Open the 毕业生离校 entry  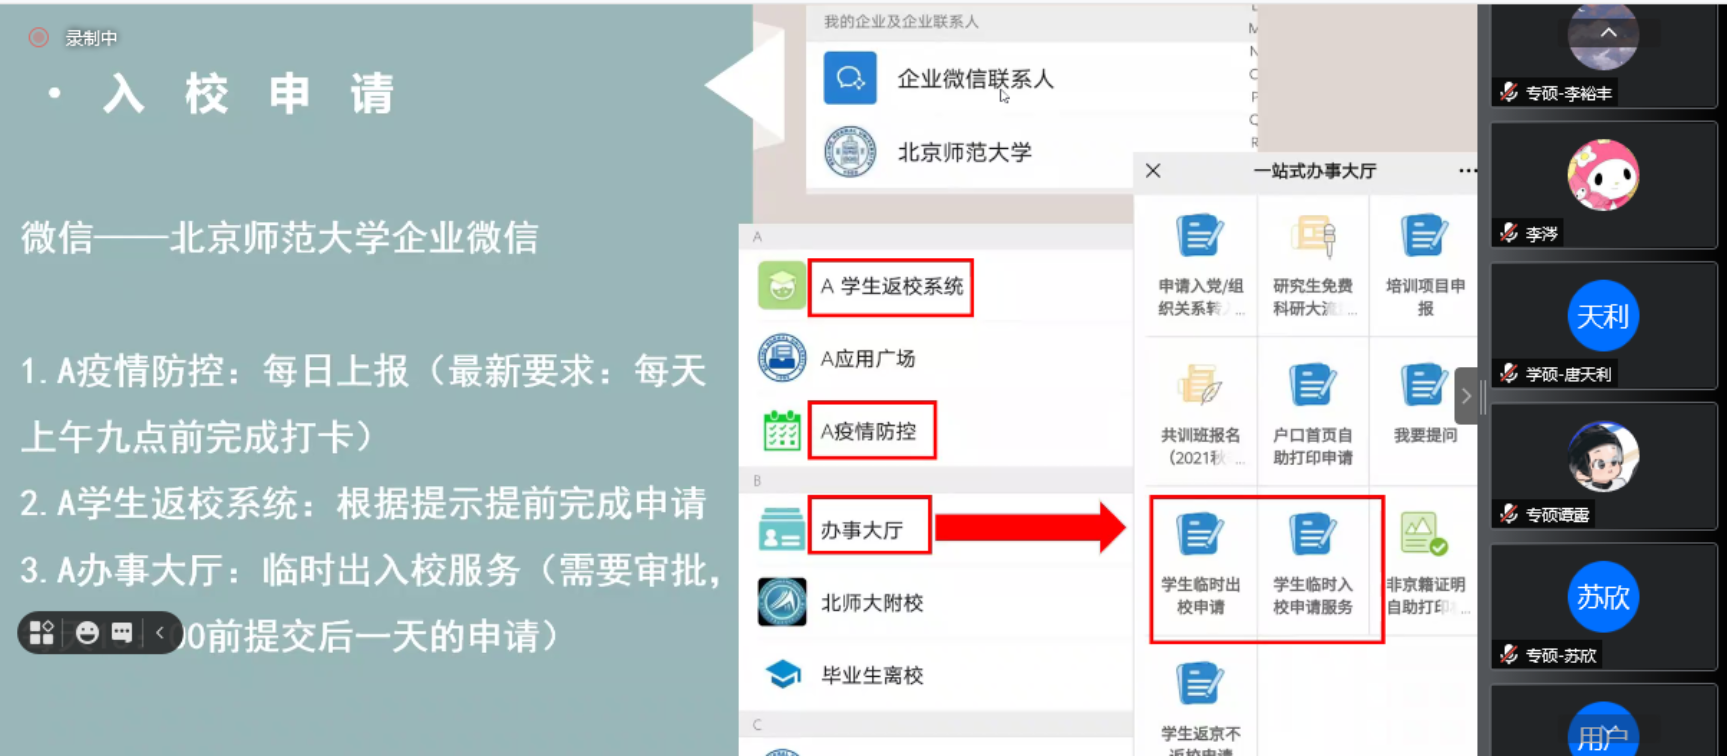pyautogui.click(x=872, y=675)
